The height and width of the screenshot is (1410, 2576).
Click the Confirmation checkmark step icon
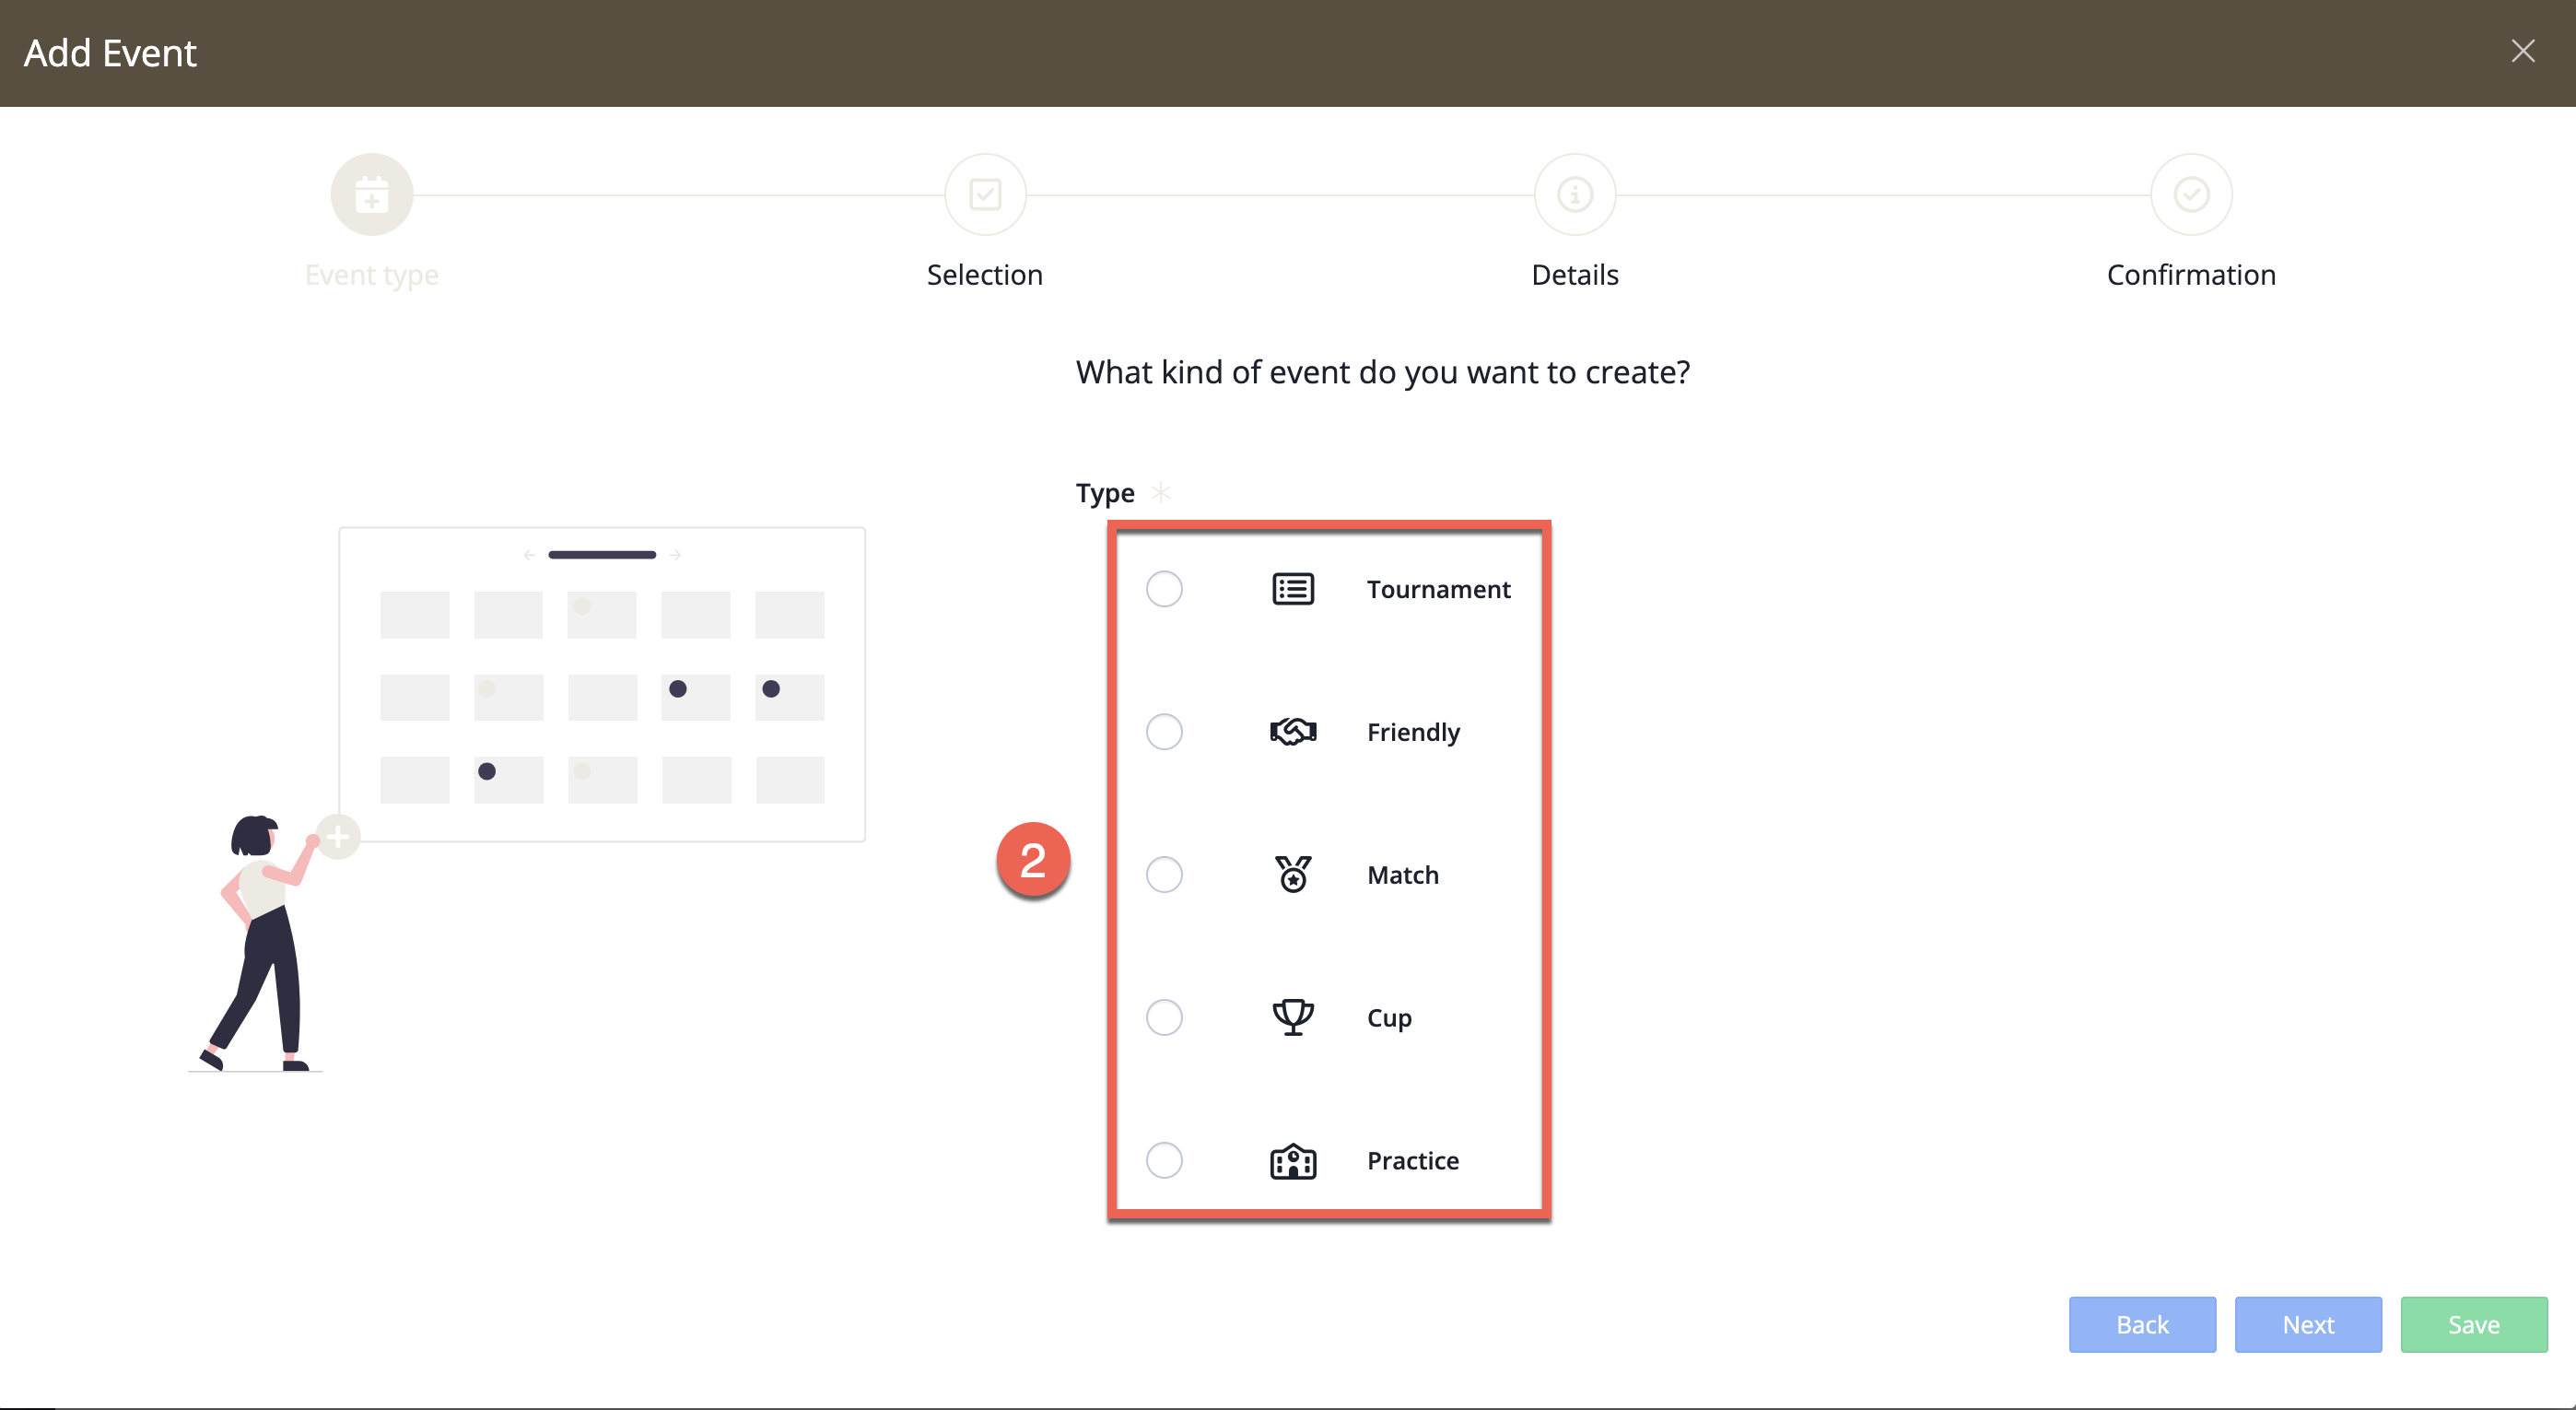tap(2191, 195)
